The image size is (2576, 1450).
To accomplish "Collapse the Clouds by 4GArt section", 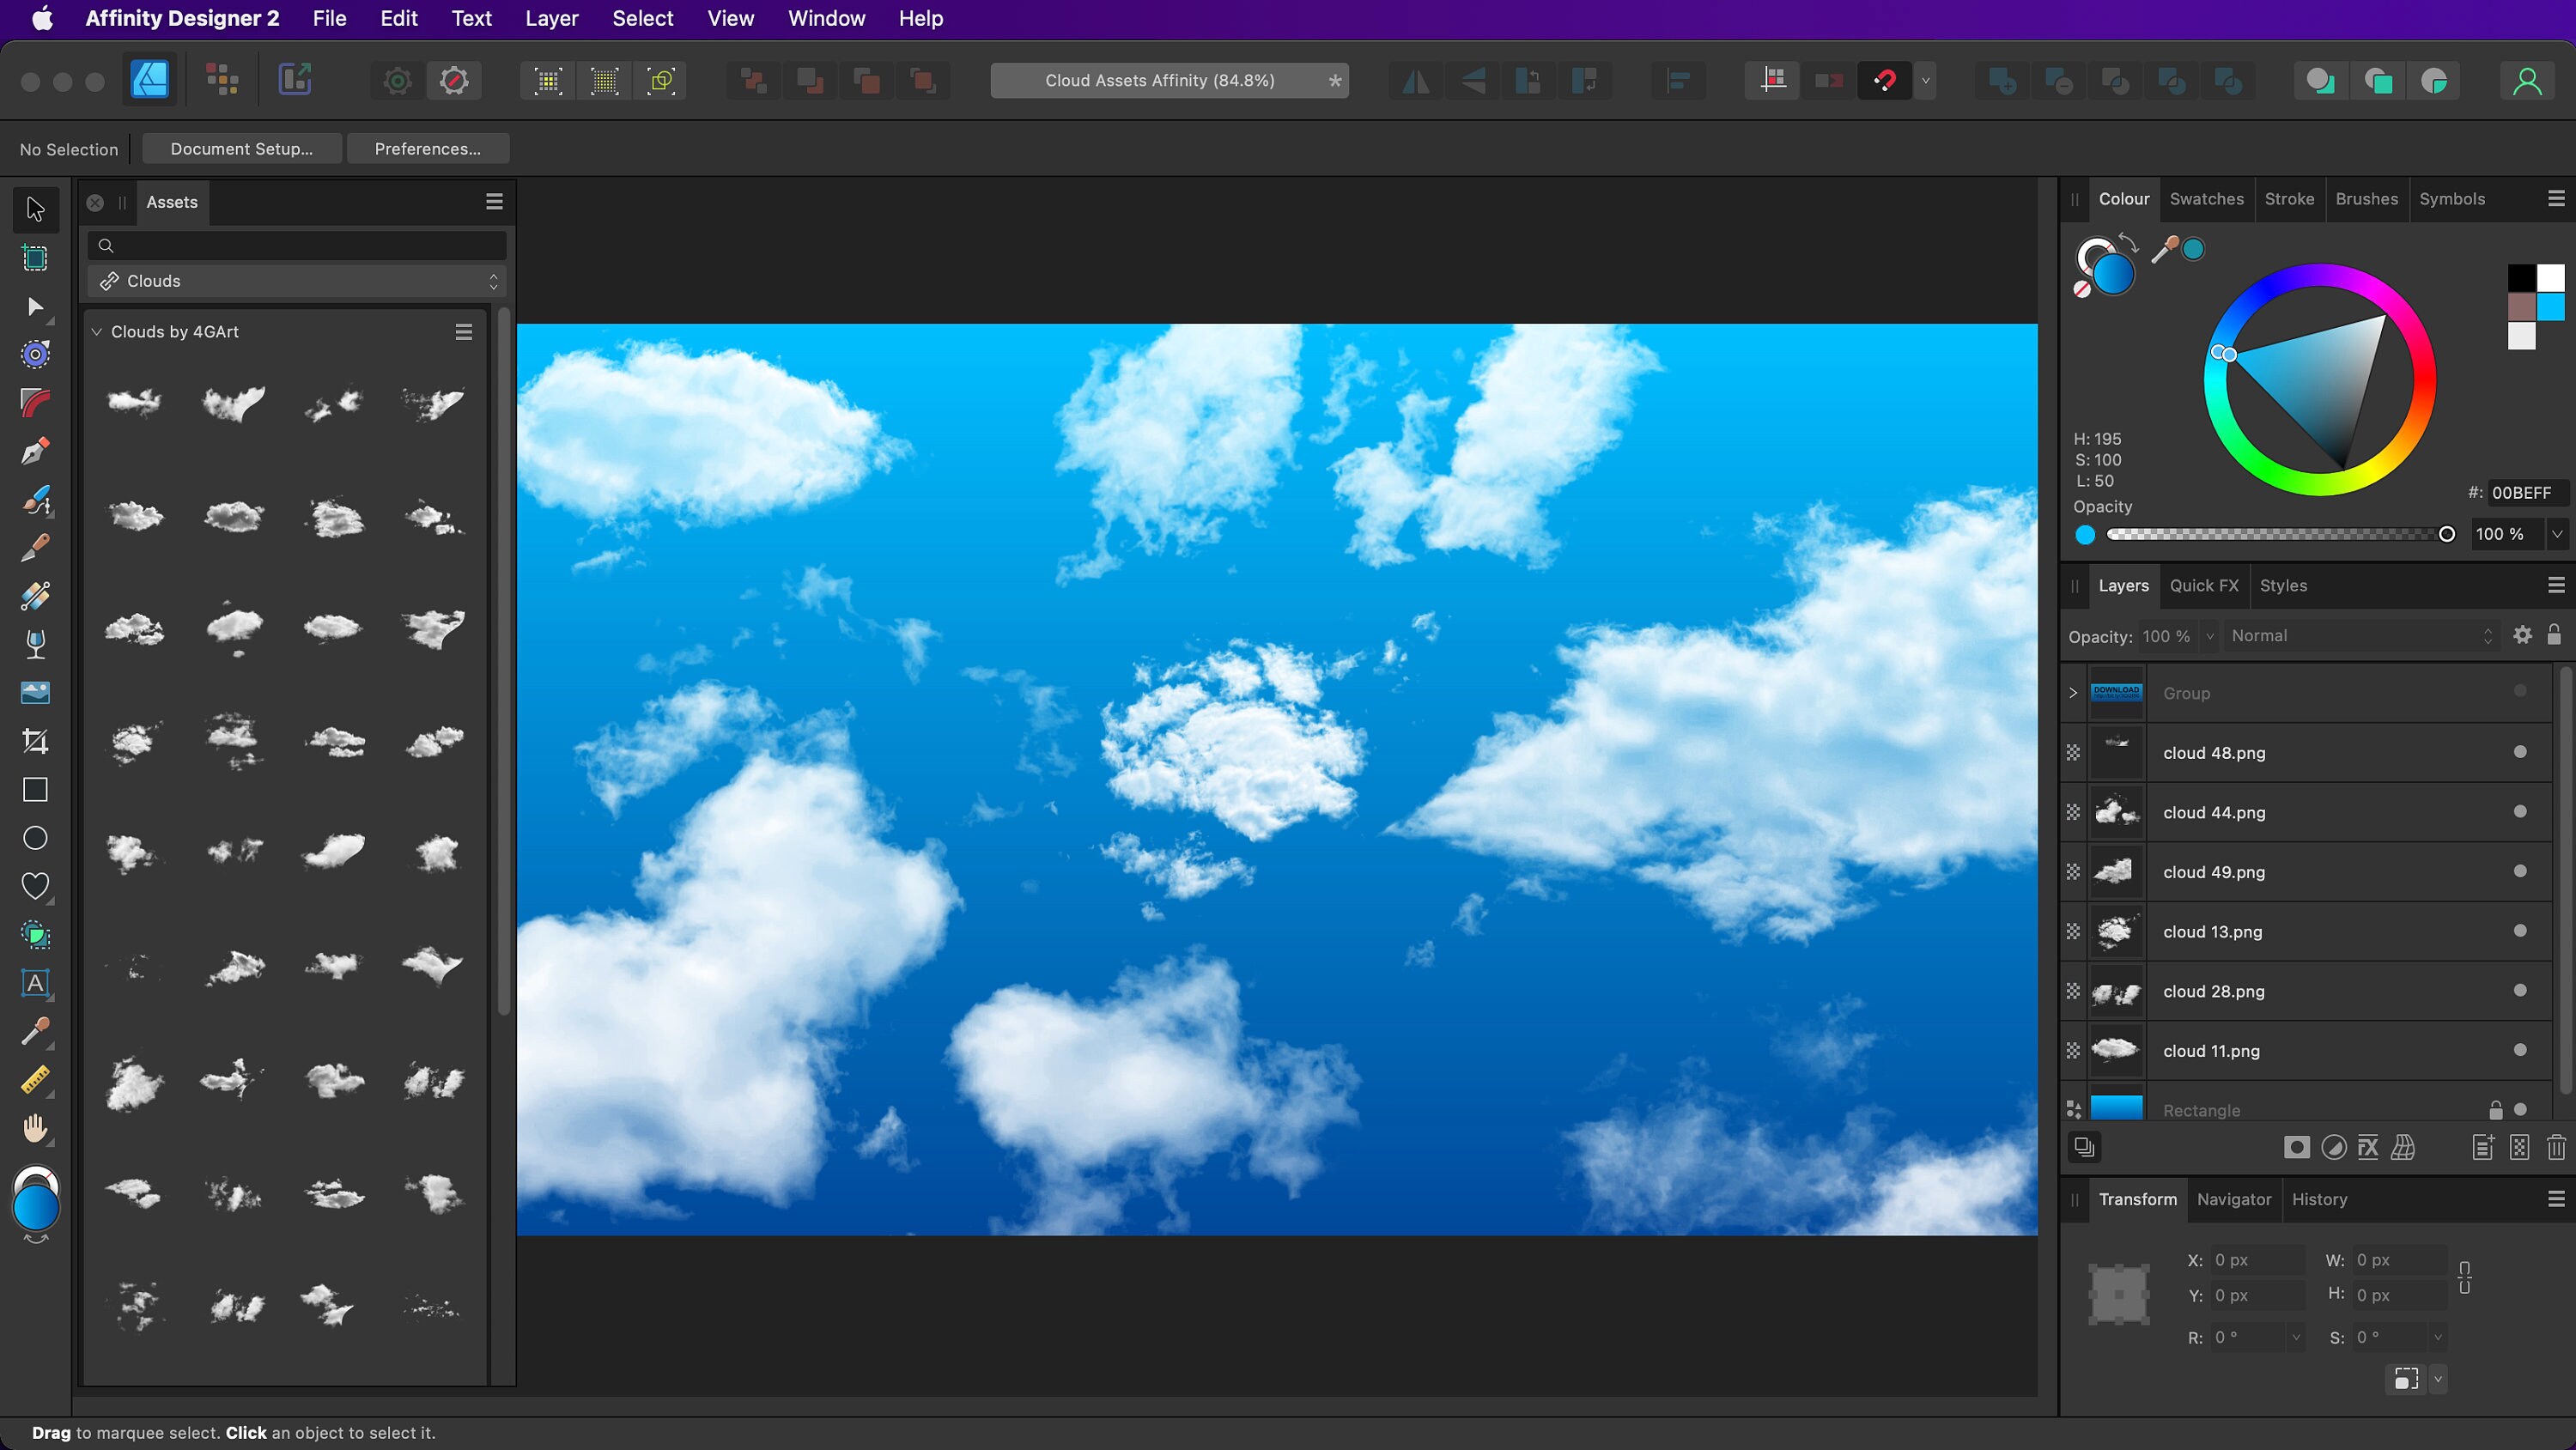I will pyautogui.click(x=97, y=331).
